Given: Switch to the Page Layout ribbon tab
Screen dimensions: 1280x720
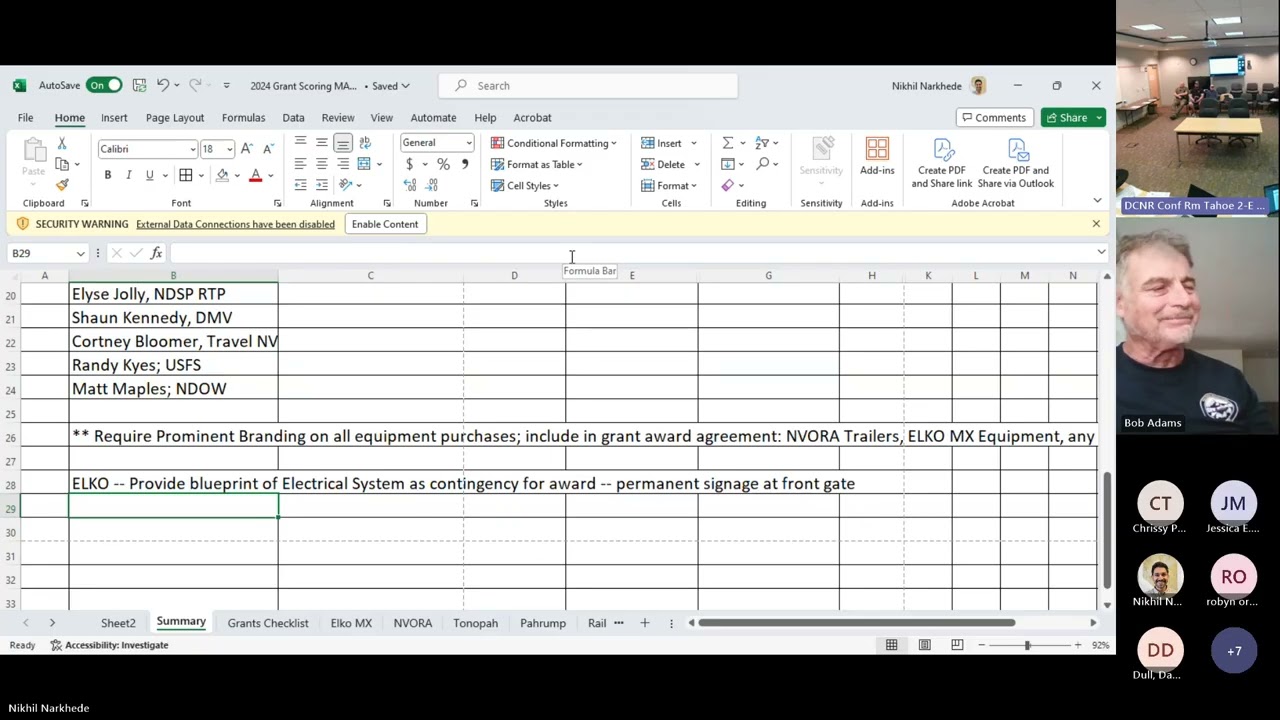Looking at the screenshot, I should tap(175, 117).
